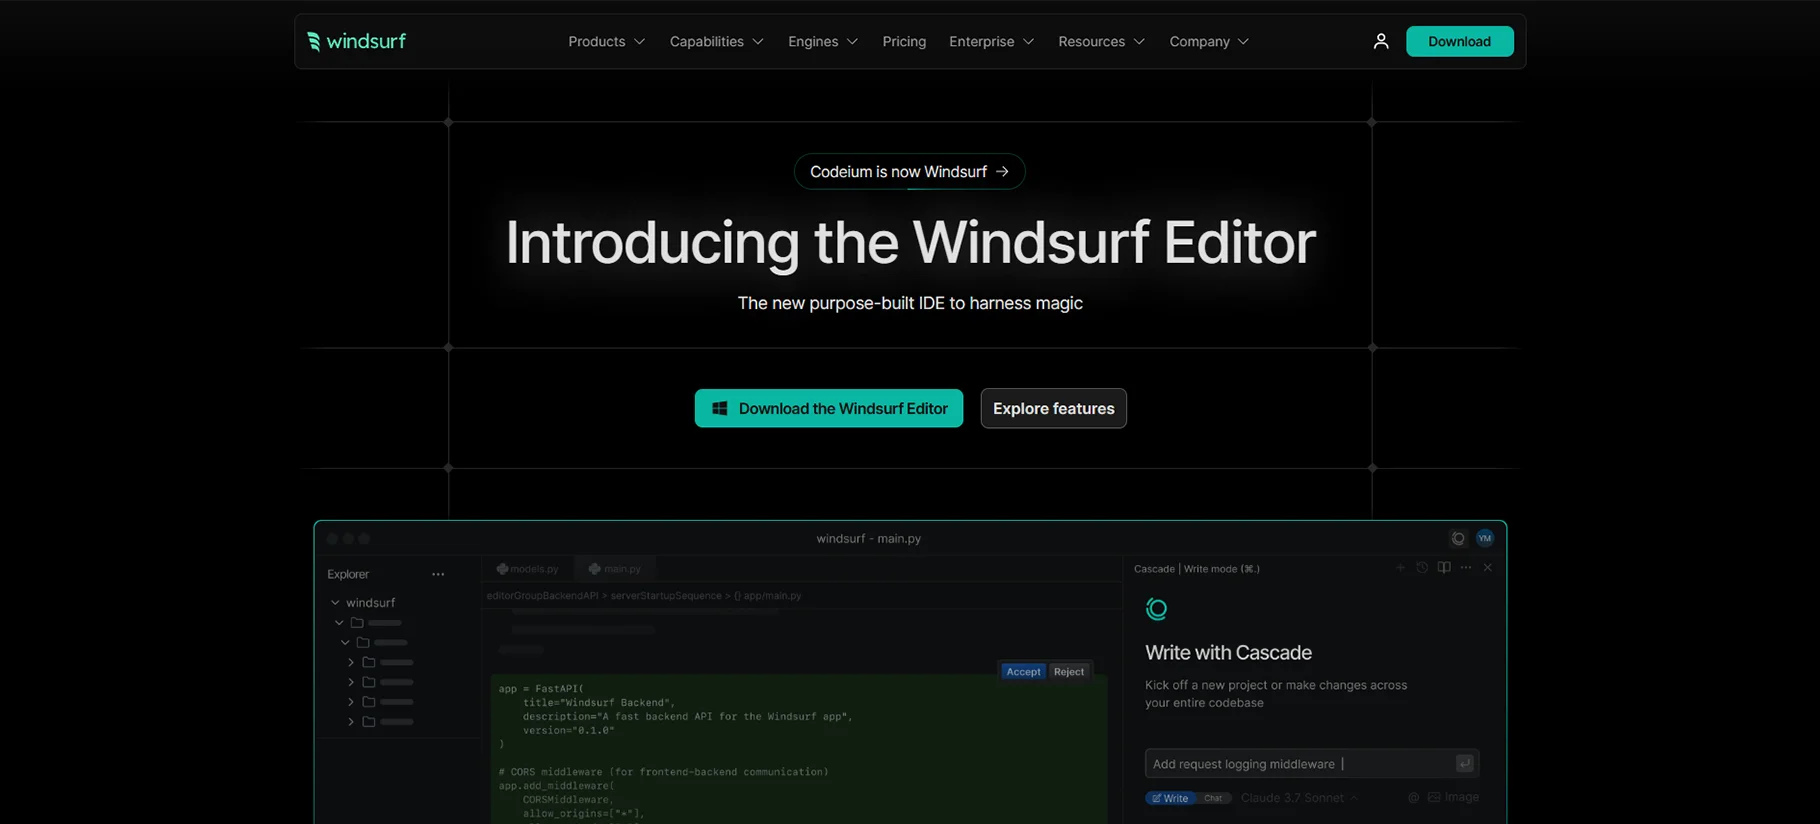The height and width of the screenshot is (824, 1820).
Task: Click the Download button in the navbar
Action: tap(1459, 41)
